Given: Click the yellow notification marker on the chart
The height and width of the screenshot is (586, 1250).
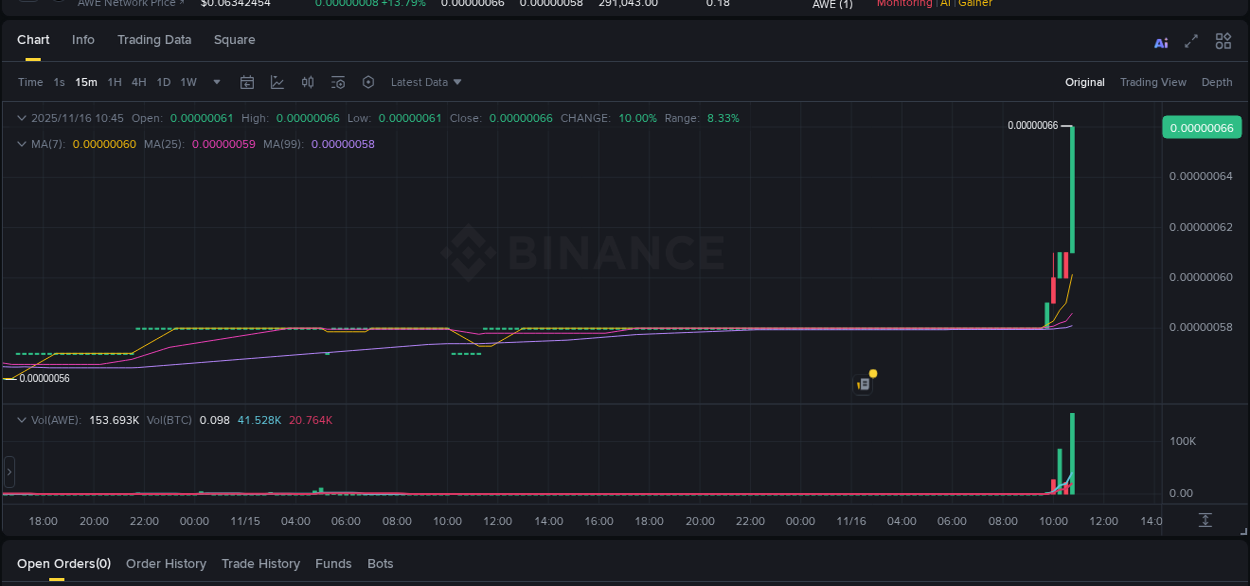Looking at the screenshot, I should 872,373.
